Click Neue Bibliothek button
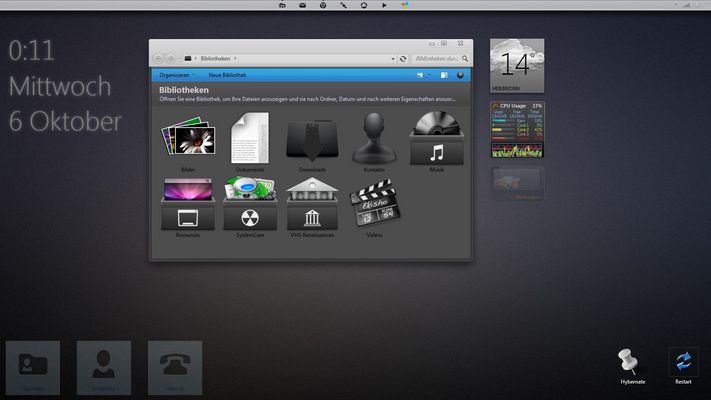Viewport: 711px width, 400px height. [x=227, y=75]
